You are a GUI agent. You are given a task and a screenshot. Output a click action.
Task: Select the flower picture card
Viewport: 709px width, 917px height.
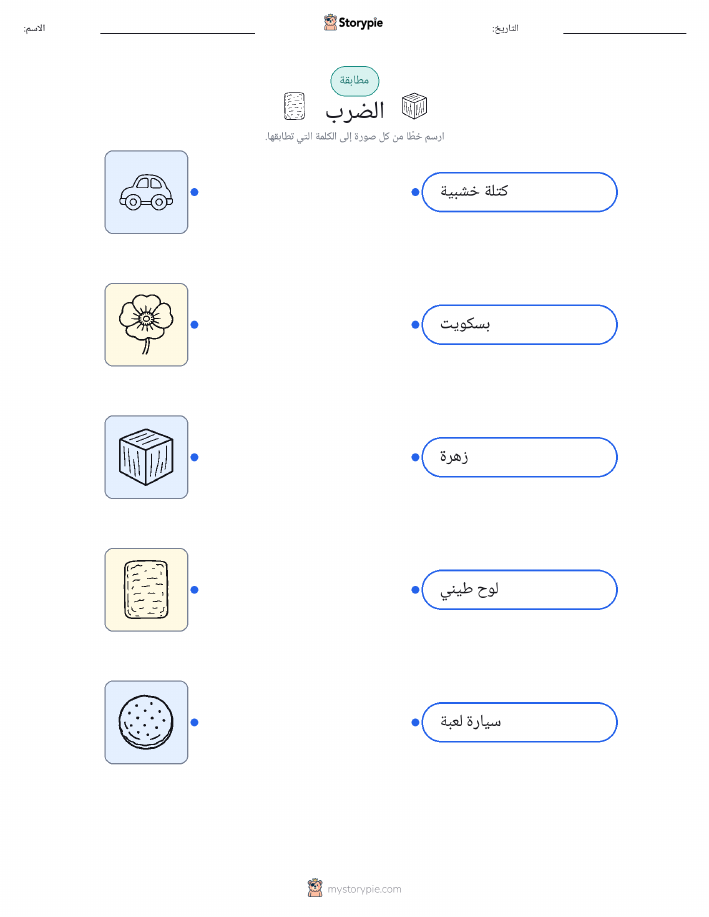146,325
